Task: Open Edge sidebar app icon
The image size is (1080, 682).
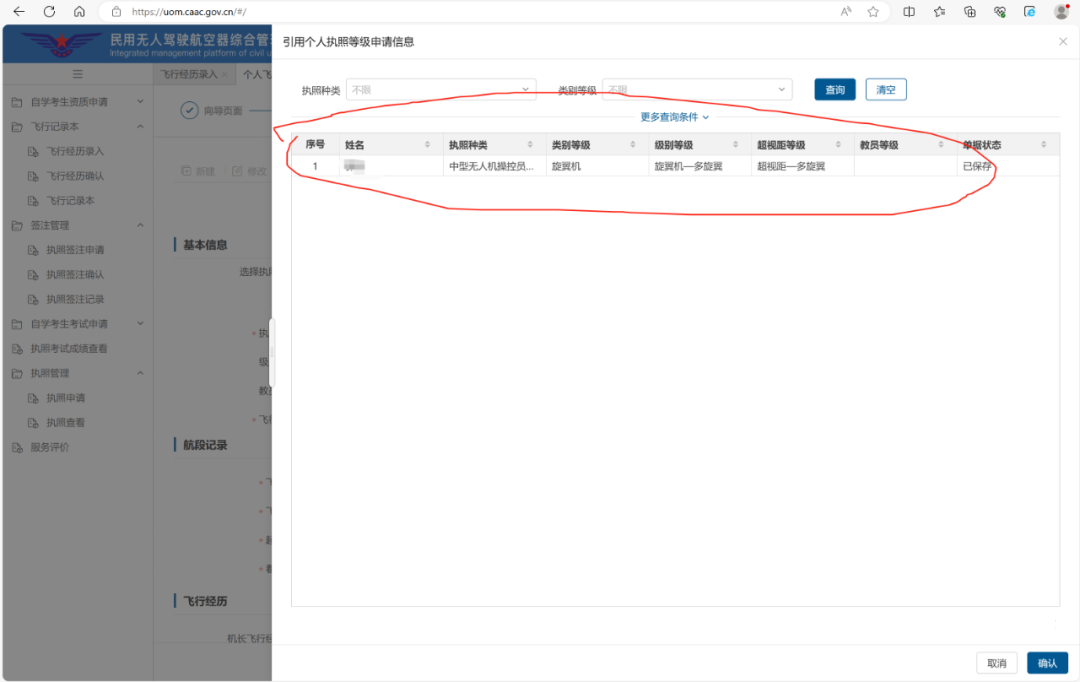Action: (x=1030, y=11)
